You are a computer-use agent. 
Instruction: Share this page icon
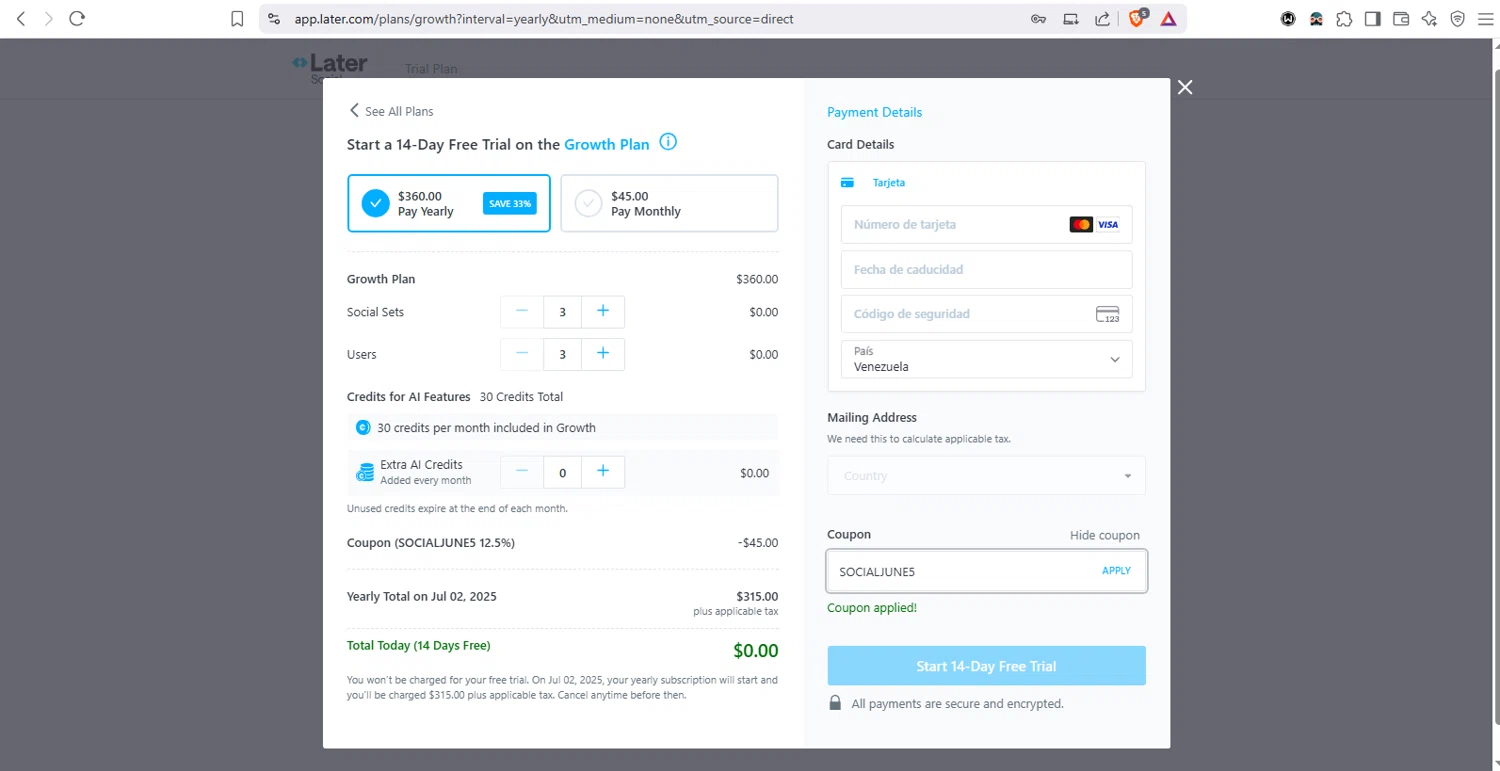pos(1102,18)
